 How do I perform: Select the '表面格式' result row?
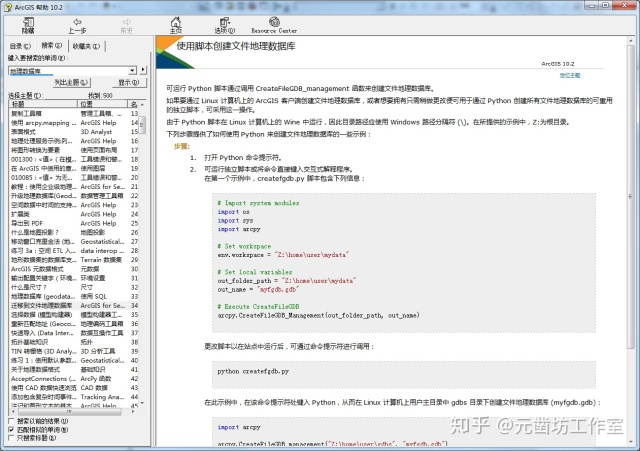74,132
